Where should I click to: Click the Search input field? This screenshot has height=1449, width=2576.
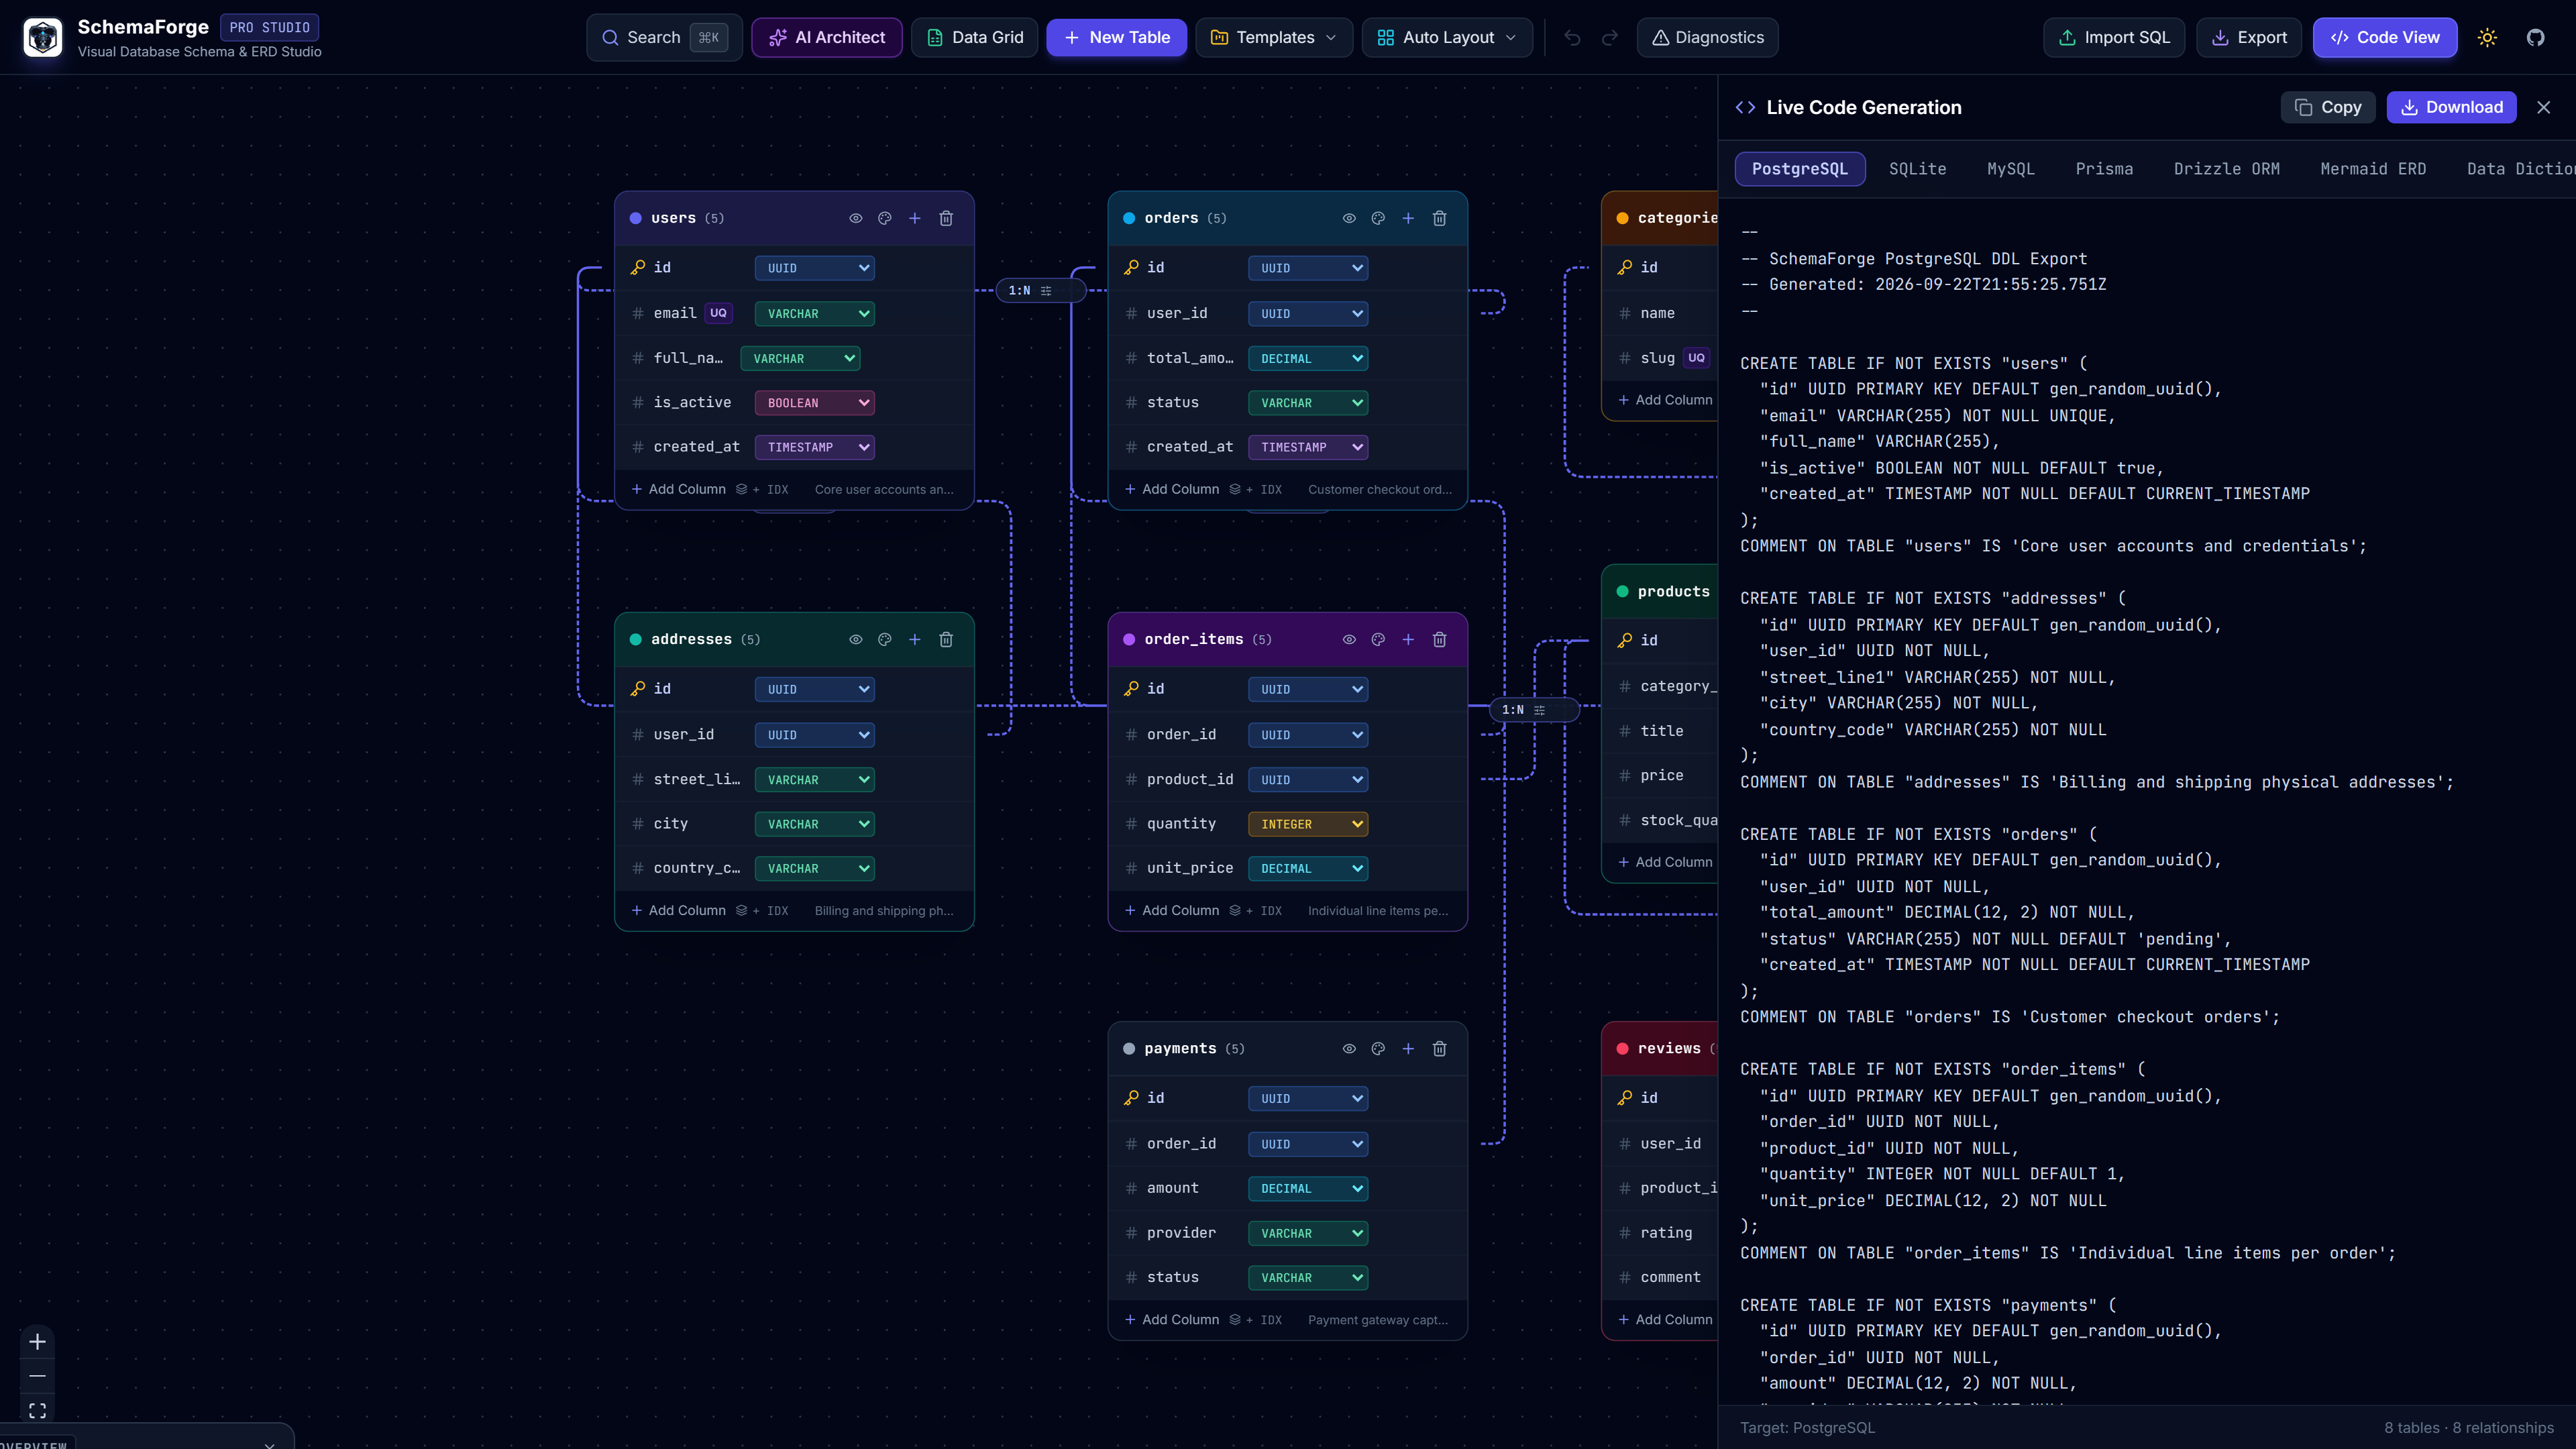pyautogui.click(x=664, y=37)
